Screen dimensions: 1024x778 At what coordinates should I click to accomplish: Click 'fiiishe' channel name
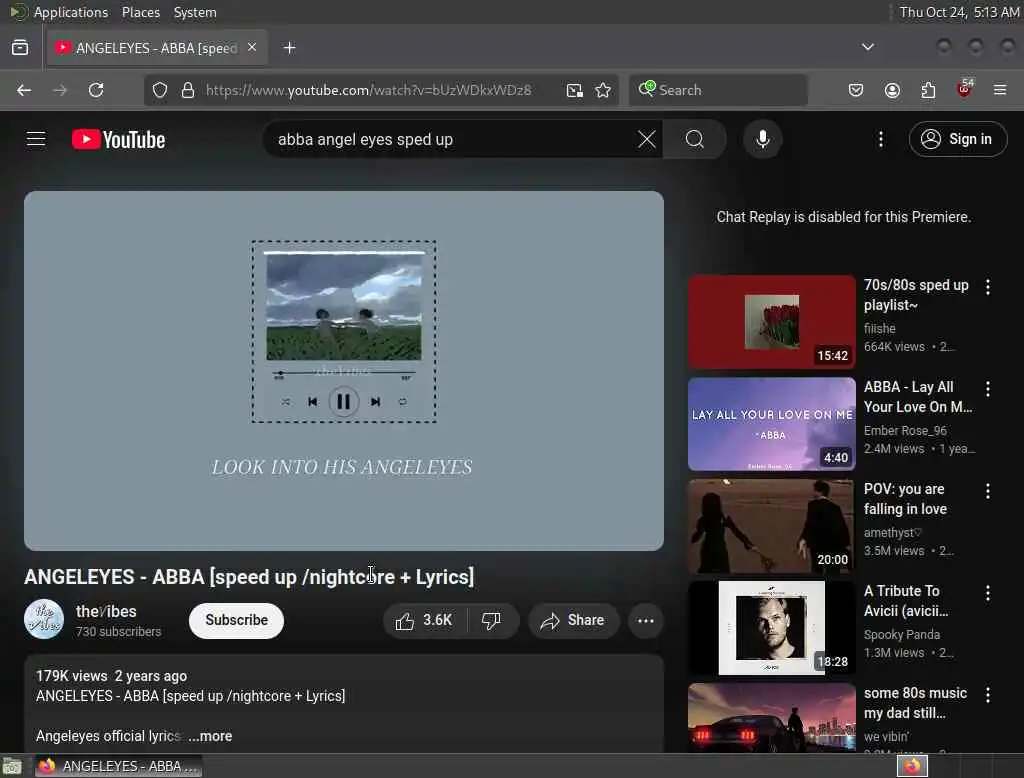point(879,329)
